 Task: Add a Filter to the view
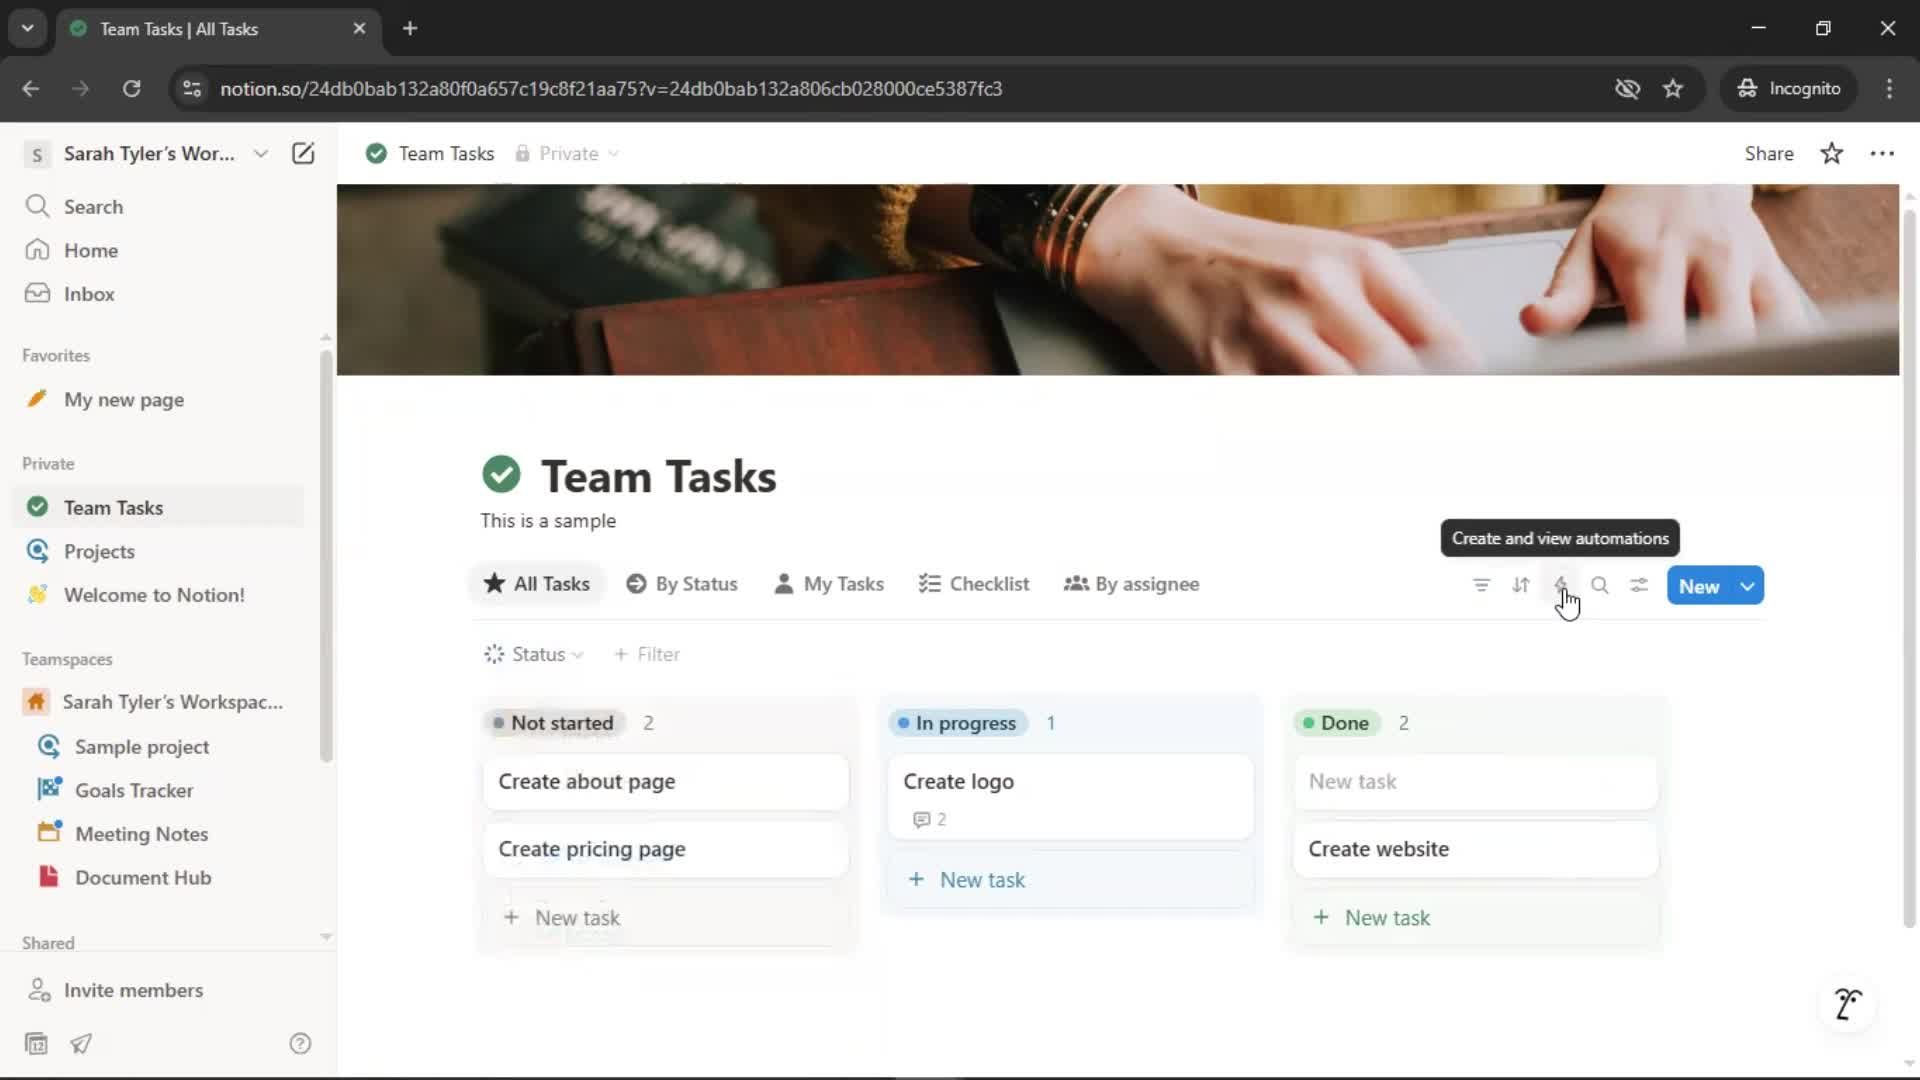coord(647,654)
